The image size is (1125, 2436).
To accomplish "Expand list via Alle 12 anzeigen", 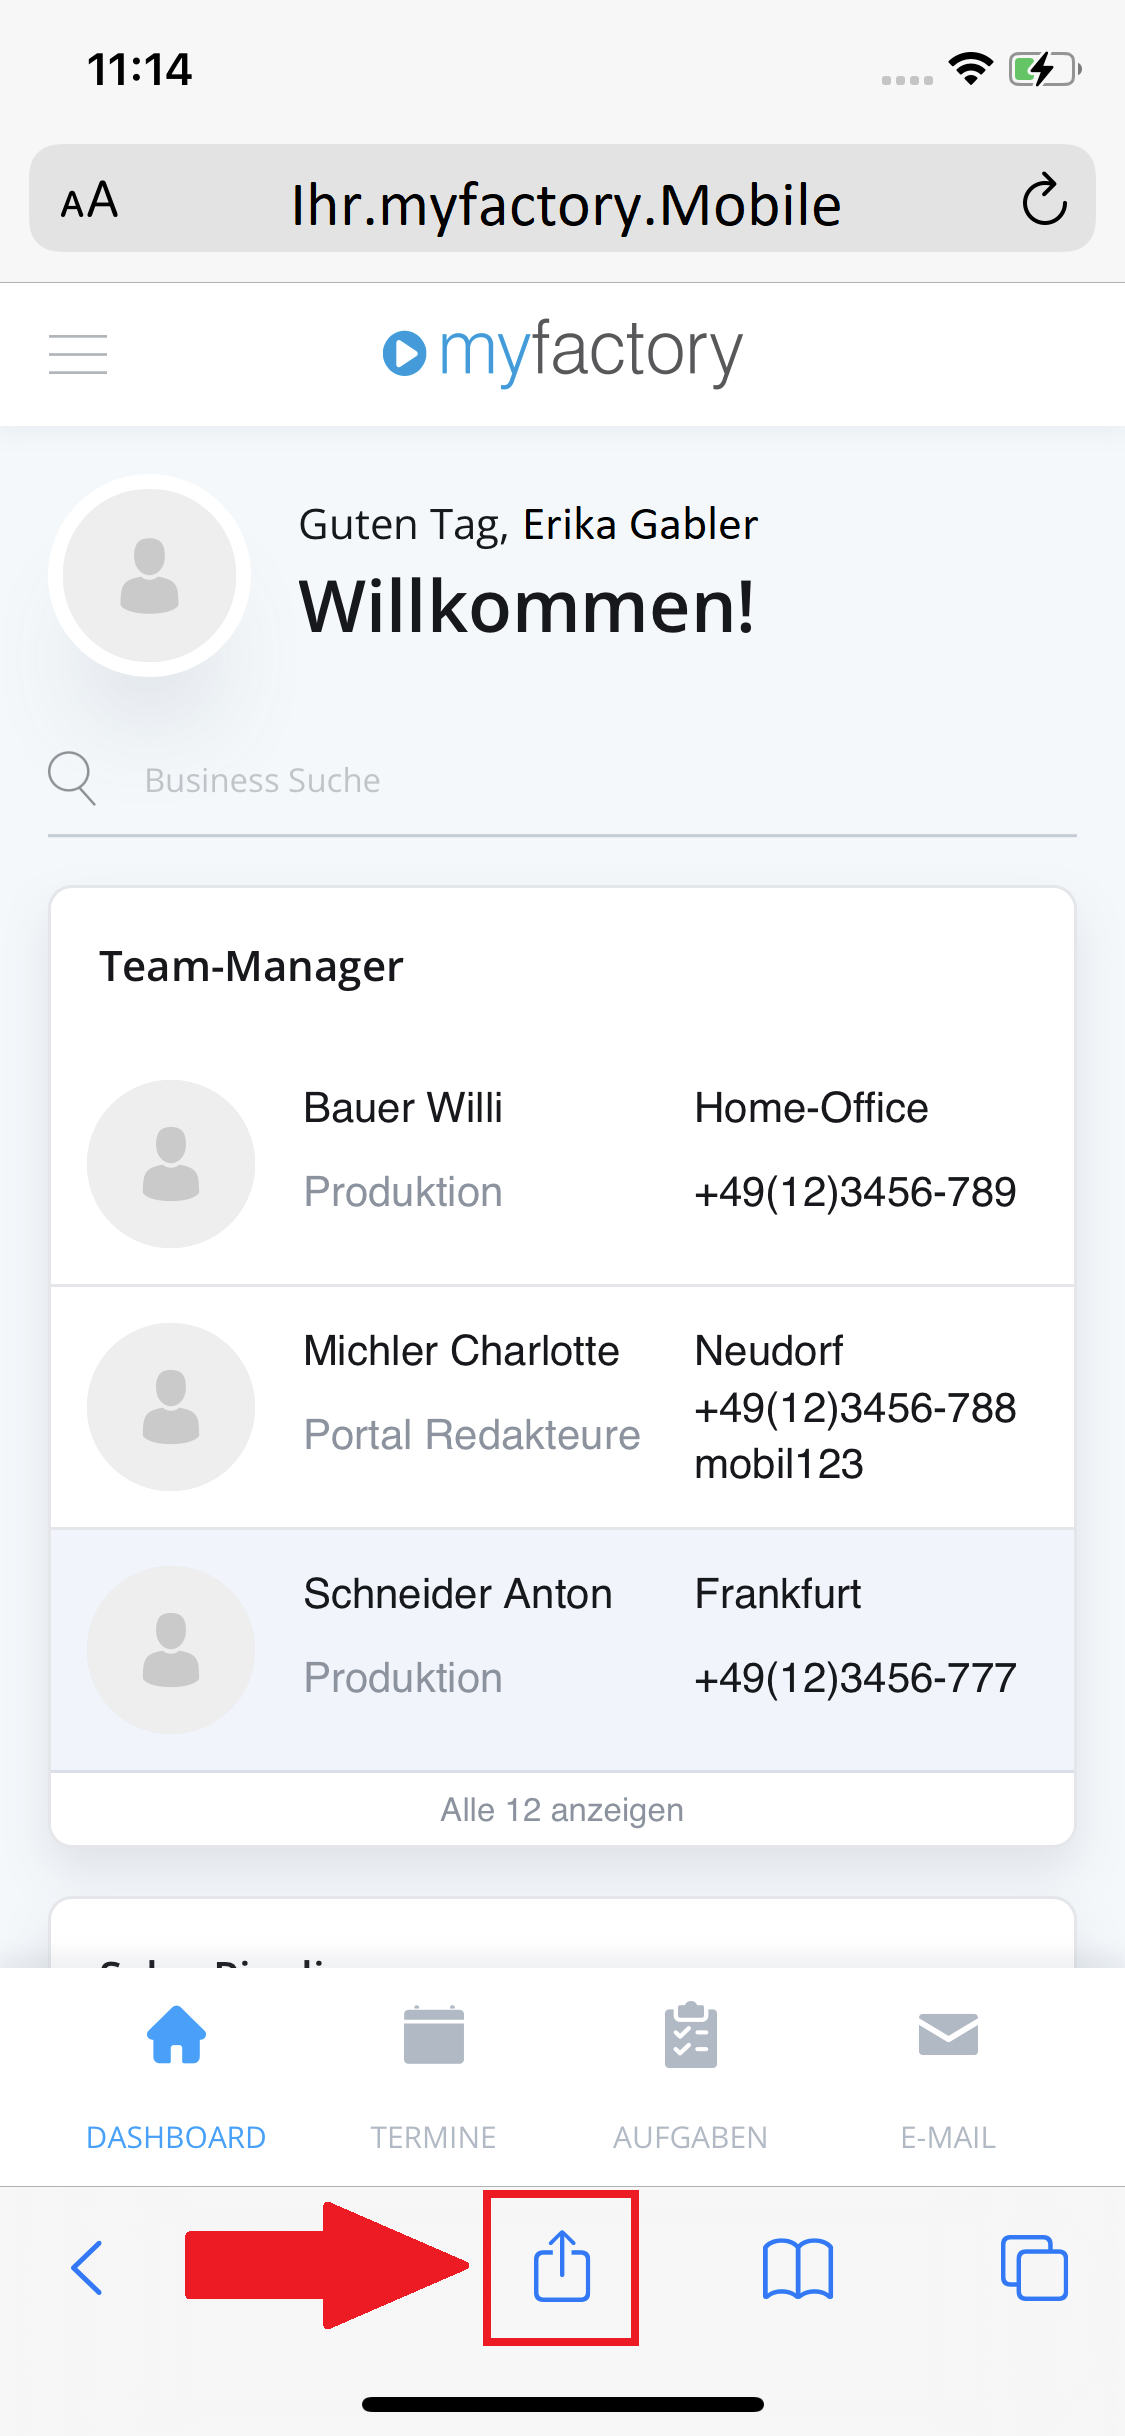I will 562,1809.
